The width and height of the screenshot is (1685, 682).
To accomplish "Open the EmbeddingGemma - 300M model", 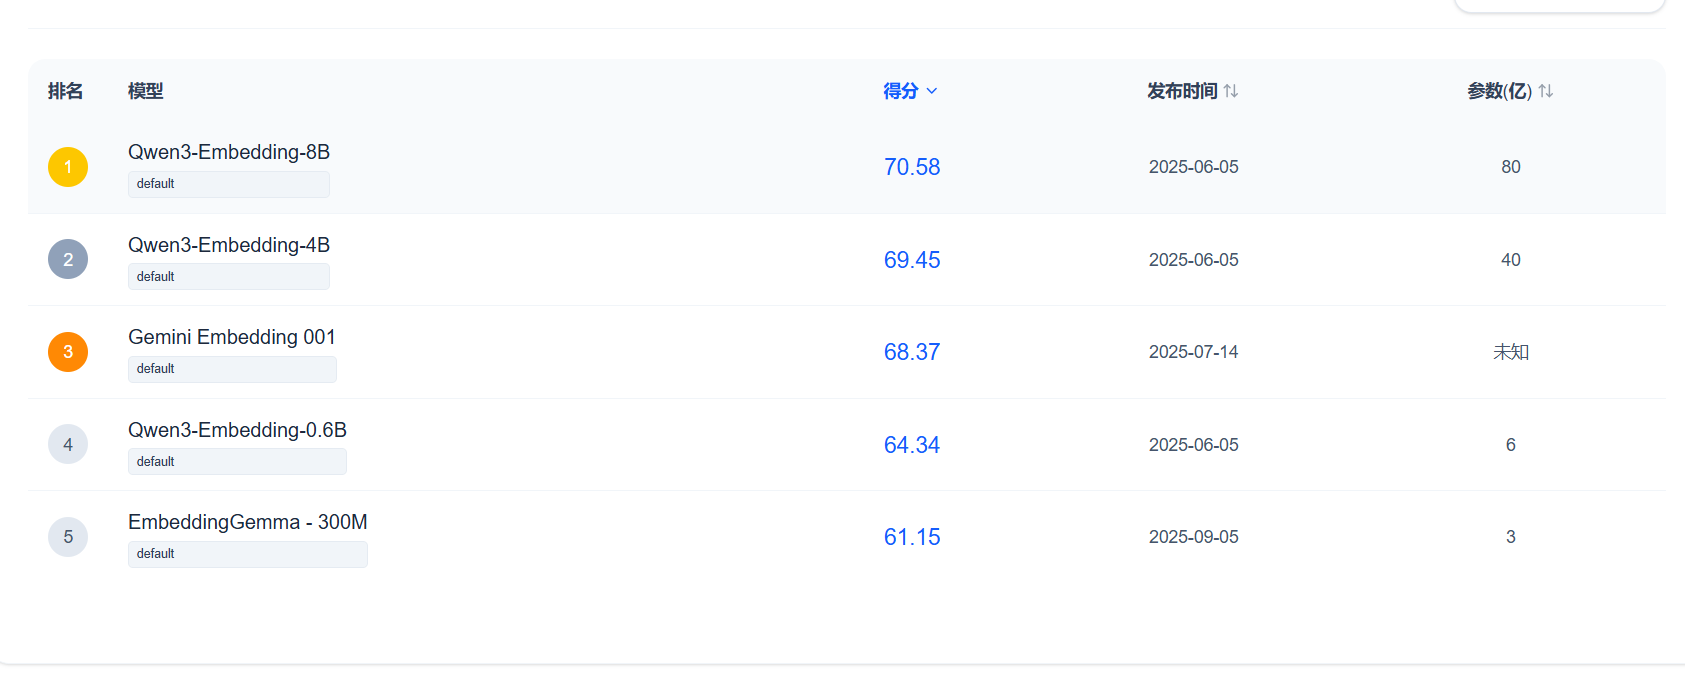I will click(x=248, y=522).
